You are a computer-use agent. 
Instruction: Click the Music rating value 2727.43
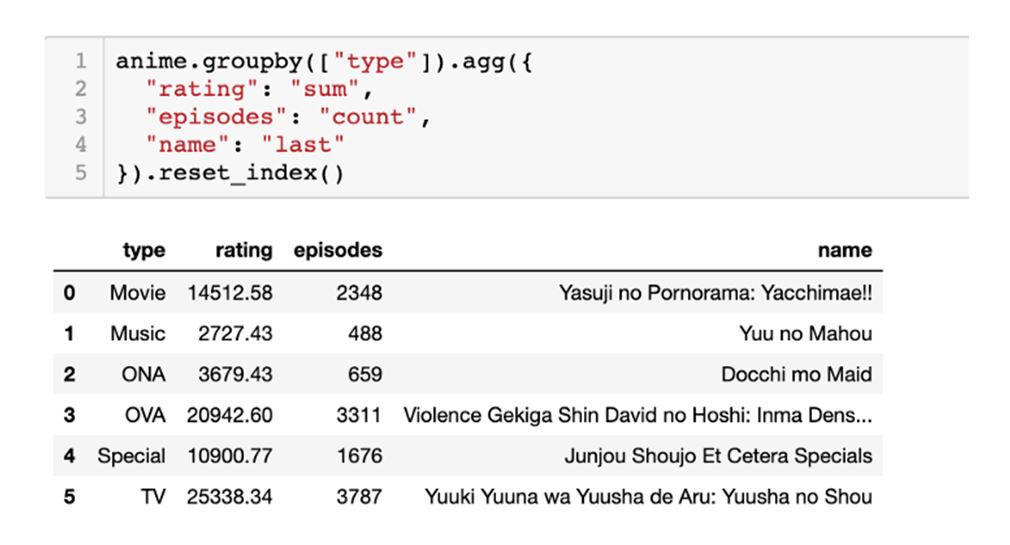235,334
